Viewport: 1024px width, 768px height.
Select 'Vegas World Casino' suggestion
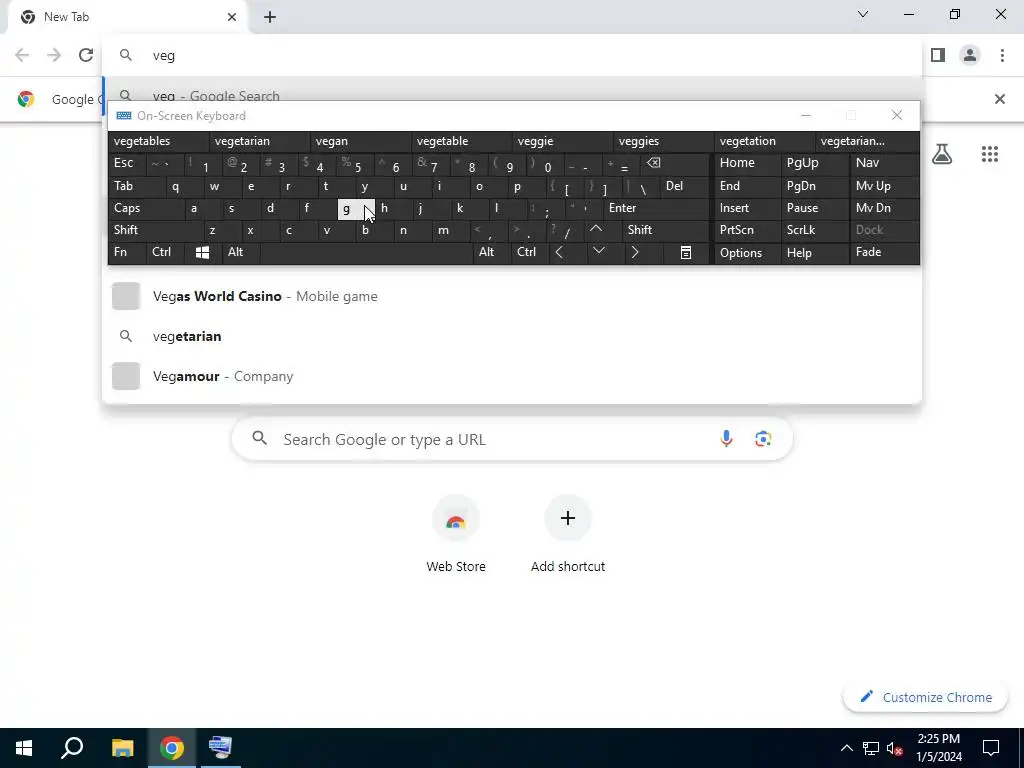(x=512, y=296)
